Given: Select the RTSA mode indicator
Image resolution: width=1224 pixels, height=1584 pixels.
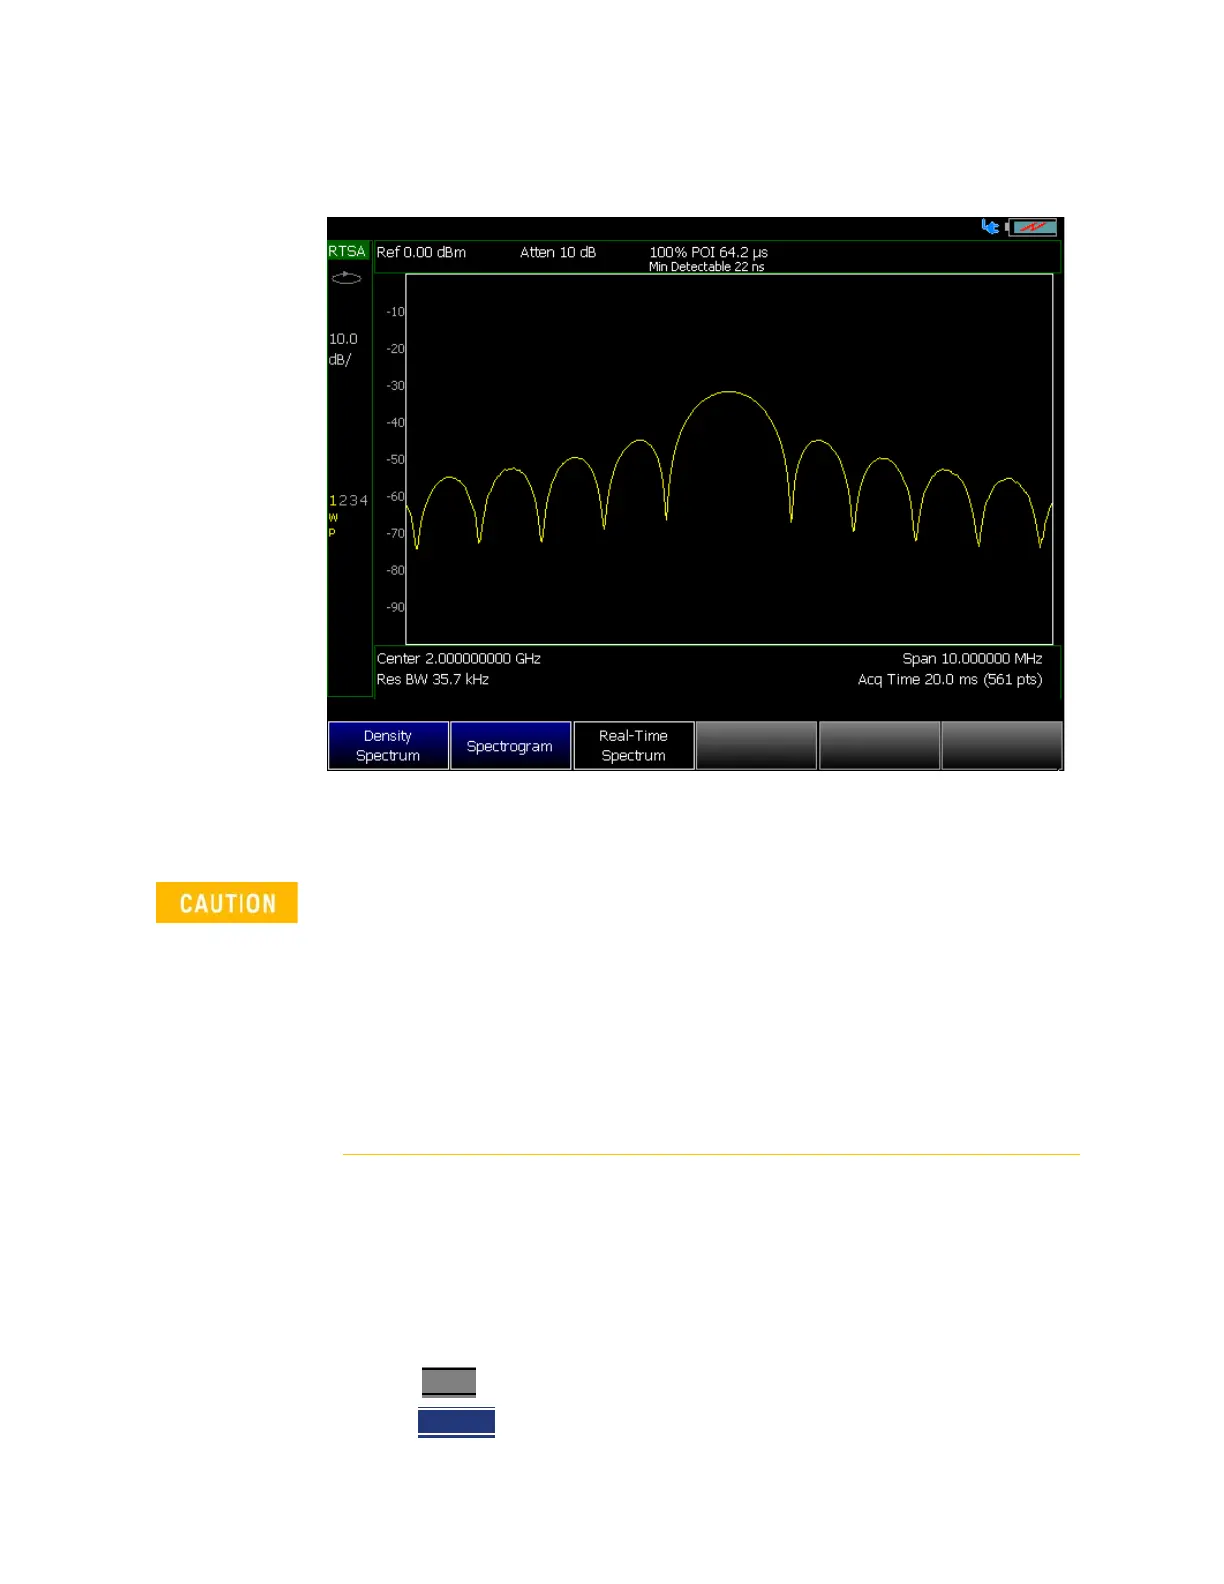Looking at the screenshot, I should 348,251.
